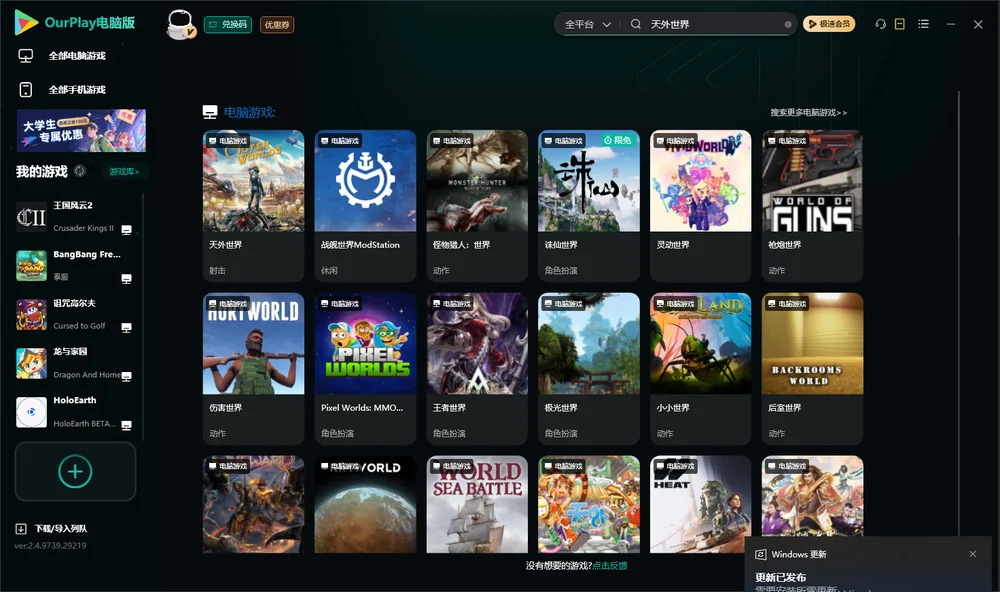This screenshot has width=1000, height=592.
Task: Open the 小小世界 game card
Action: tap(700, 368)
